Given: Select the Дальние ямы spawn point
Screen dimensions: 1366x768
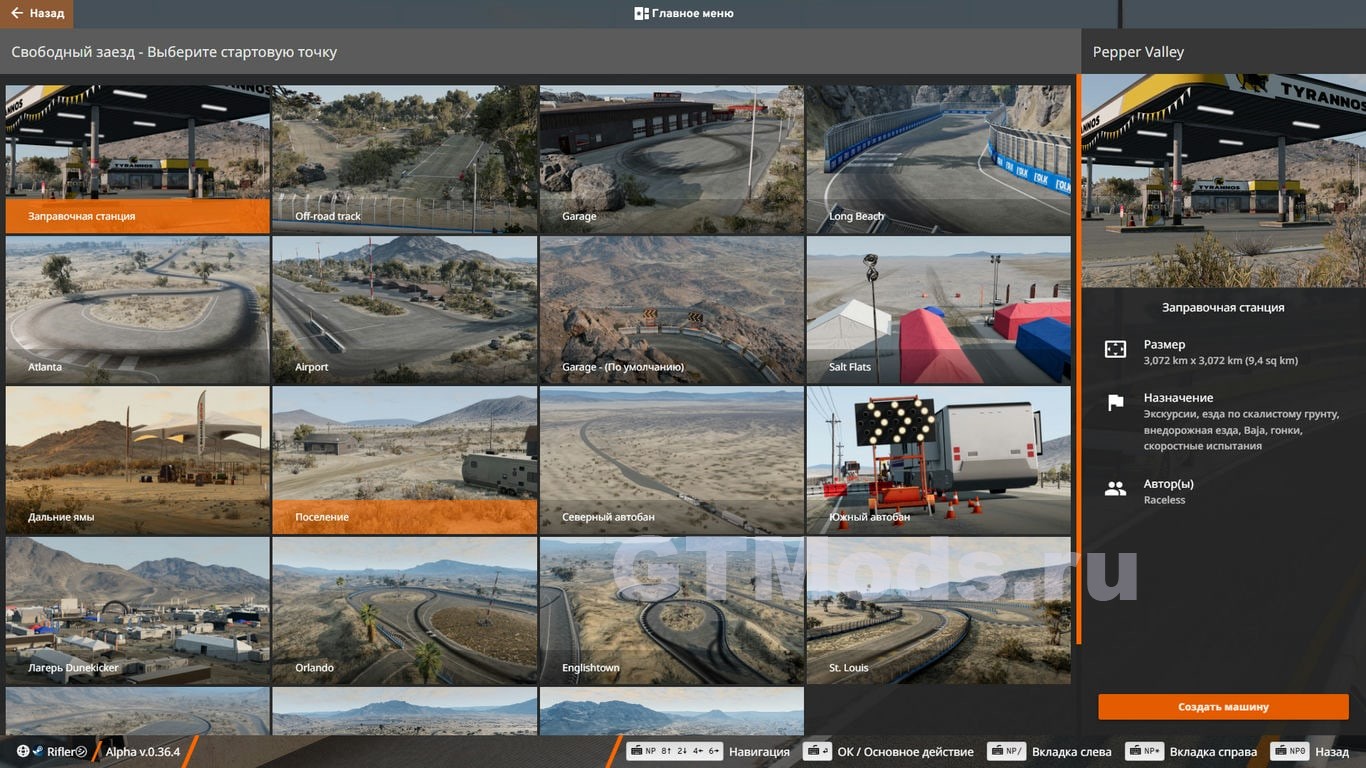Looking at the screenshot, I should click(x=137, y=460).
